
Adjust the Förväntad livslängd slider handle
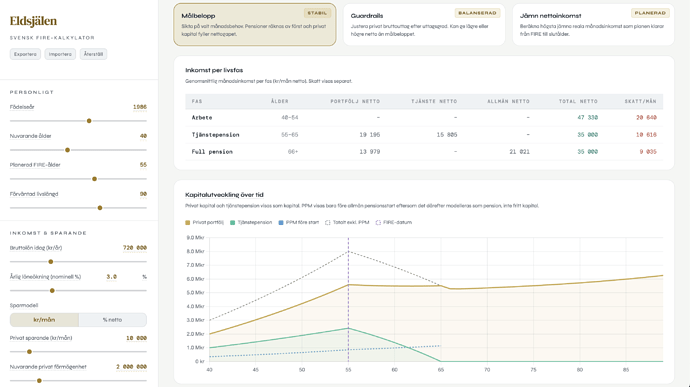100,208
